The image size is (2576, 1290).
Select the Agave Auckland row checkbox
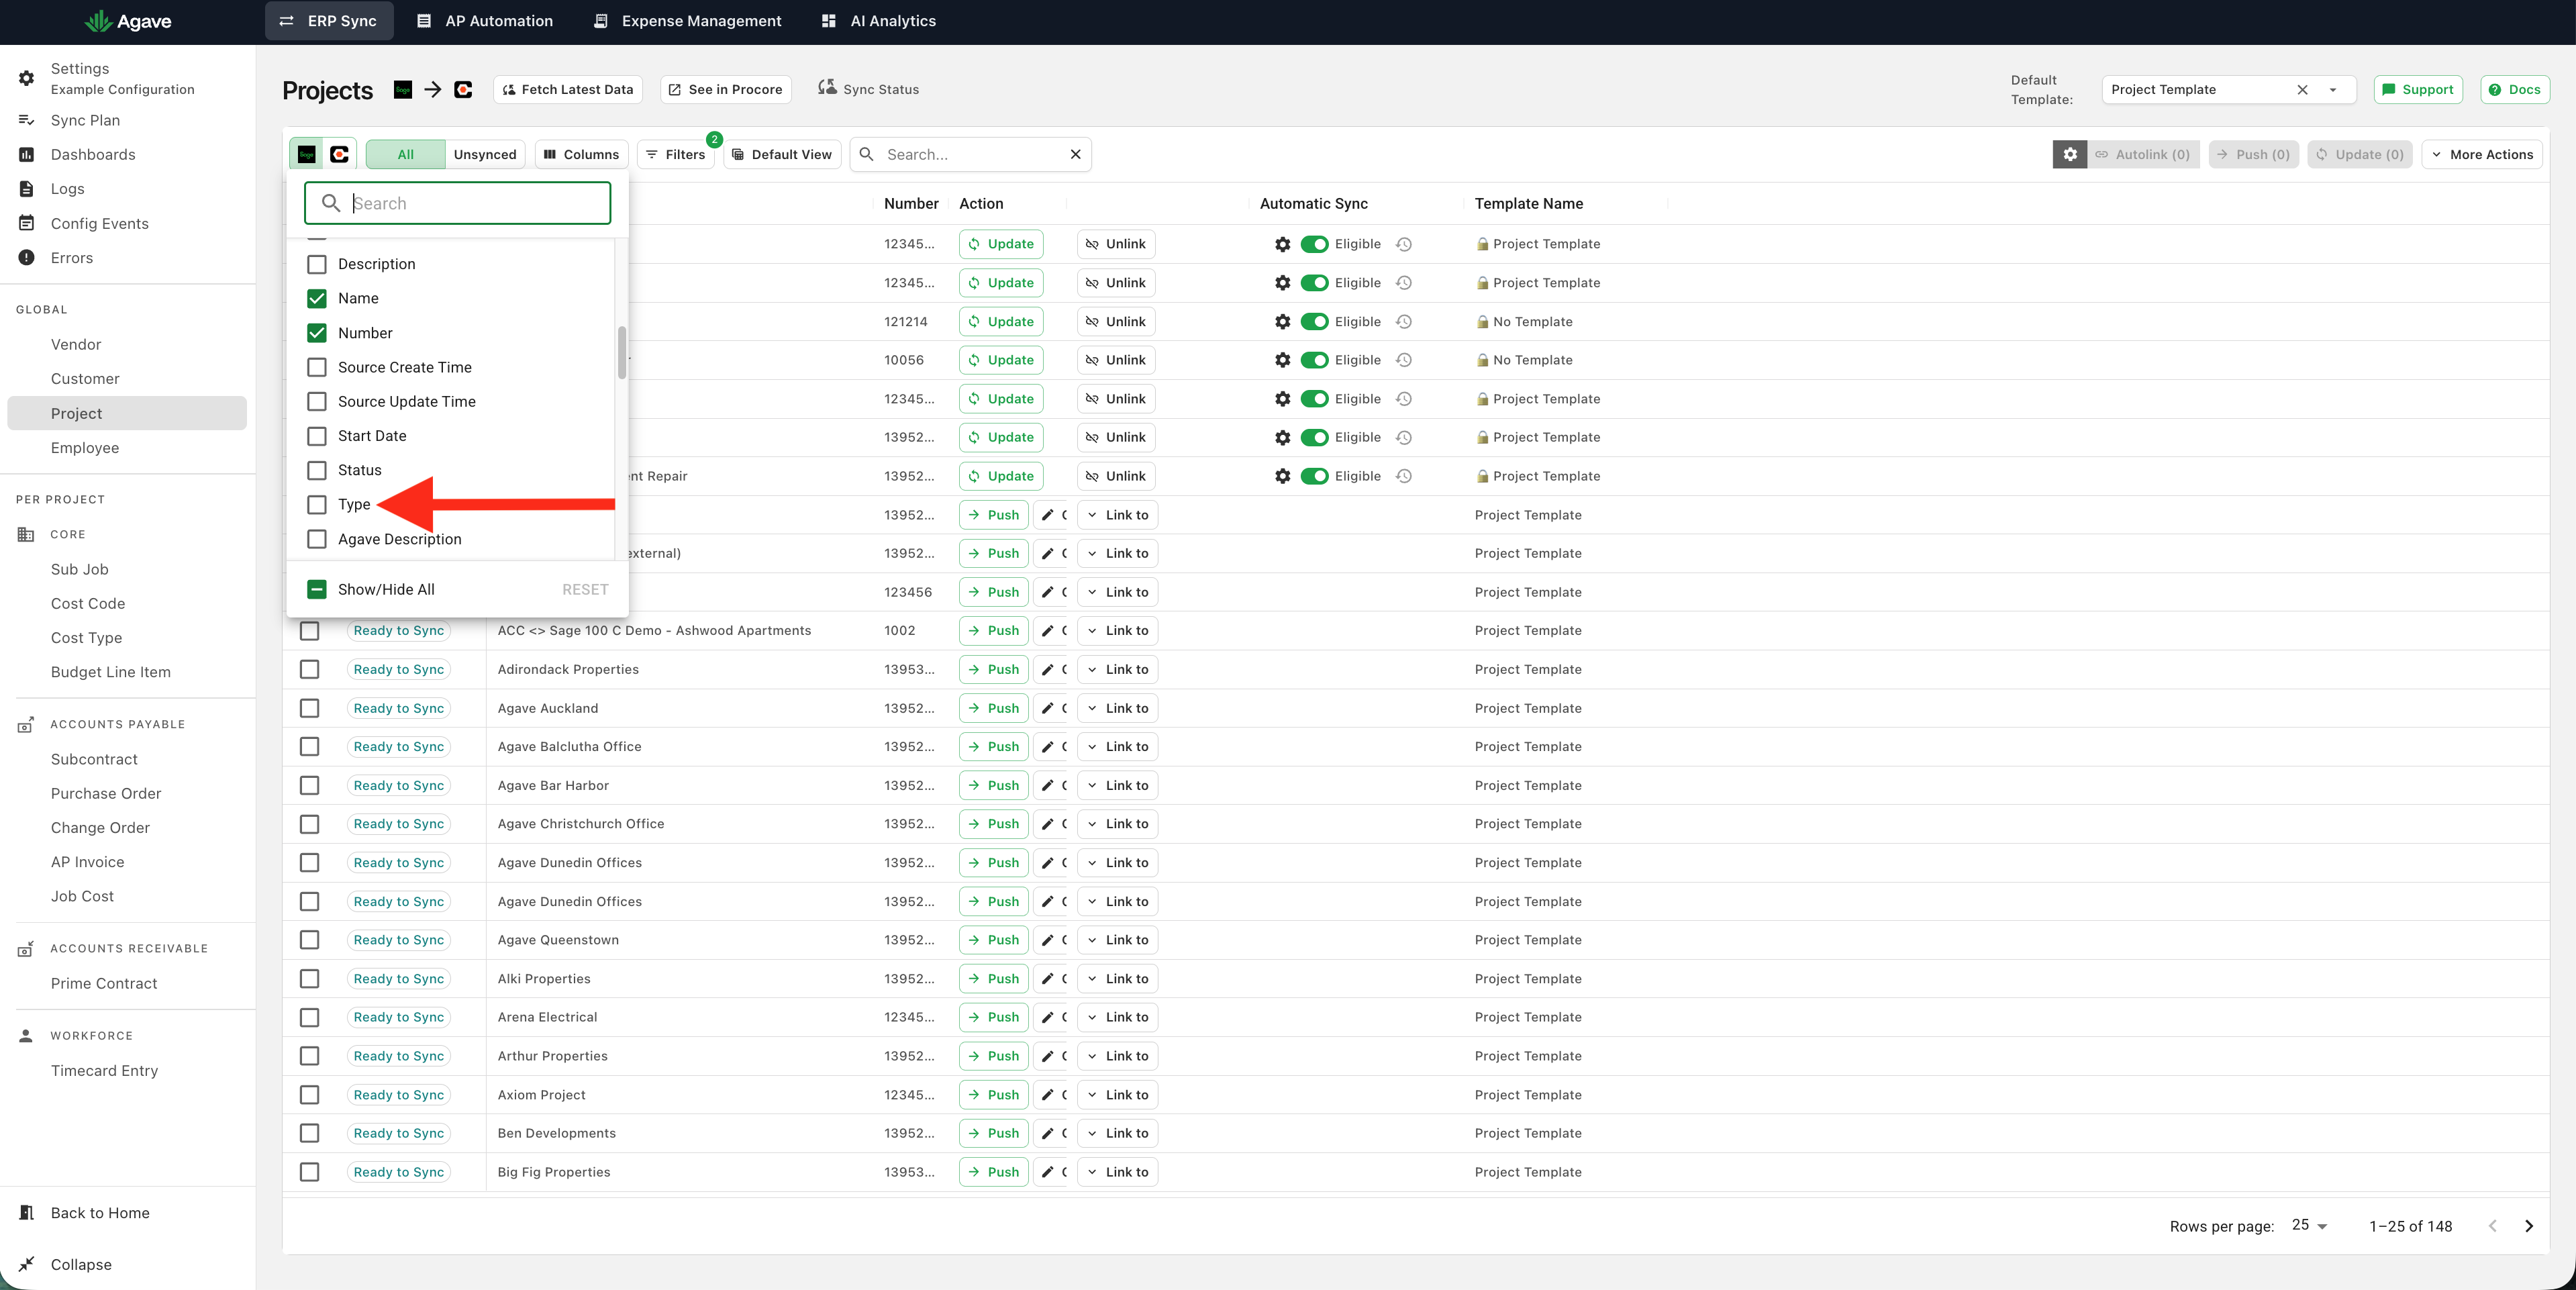click(310, 708)
